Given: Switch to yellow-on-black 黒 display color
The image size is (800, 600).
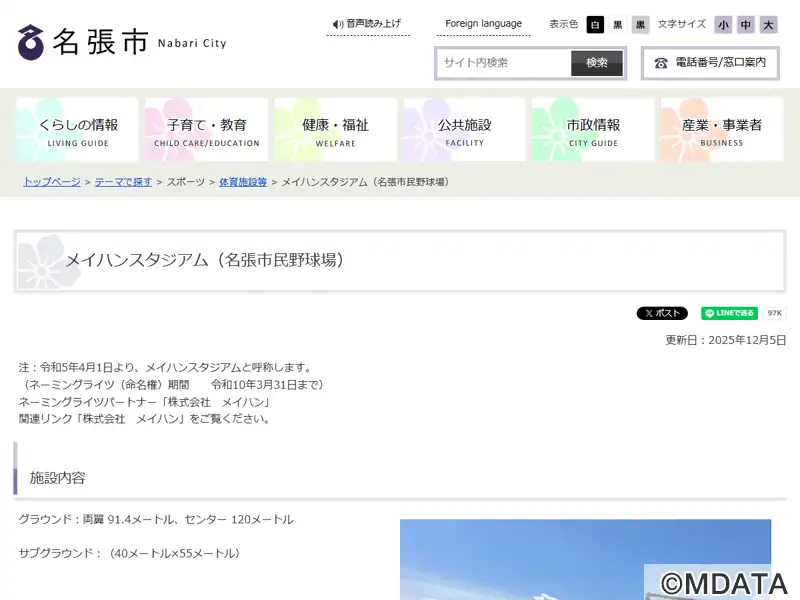Looking at the screenshot, I should point(618,25).
